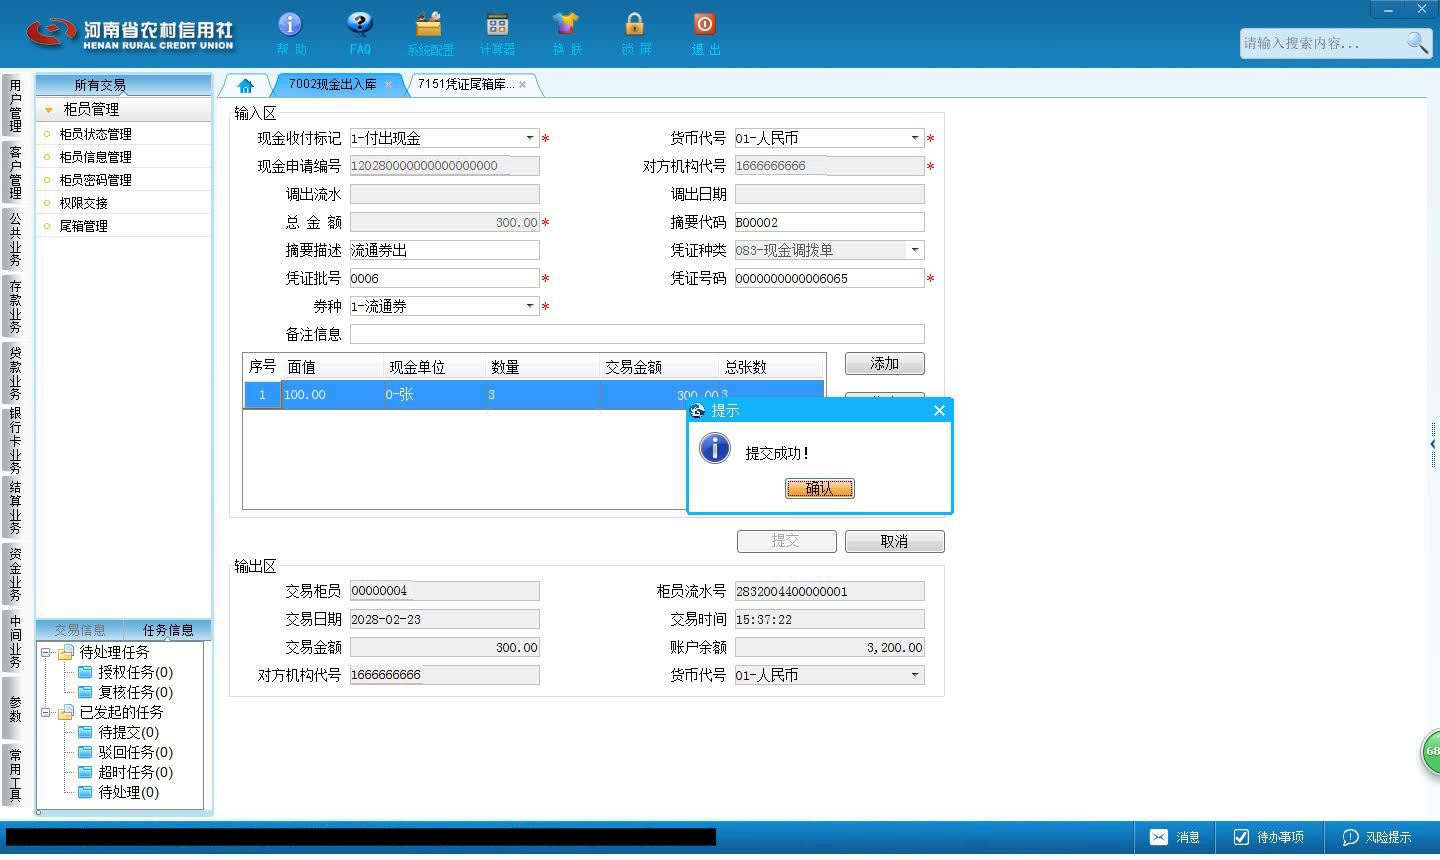Click the 提交 button
This screenshot has width=1440, height=860.
(x=786, y=541)
